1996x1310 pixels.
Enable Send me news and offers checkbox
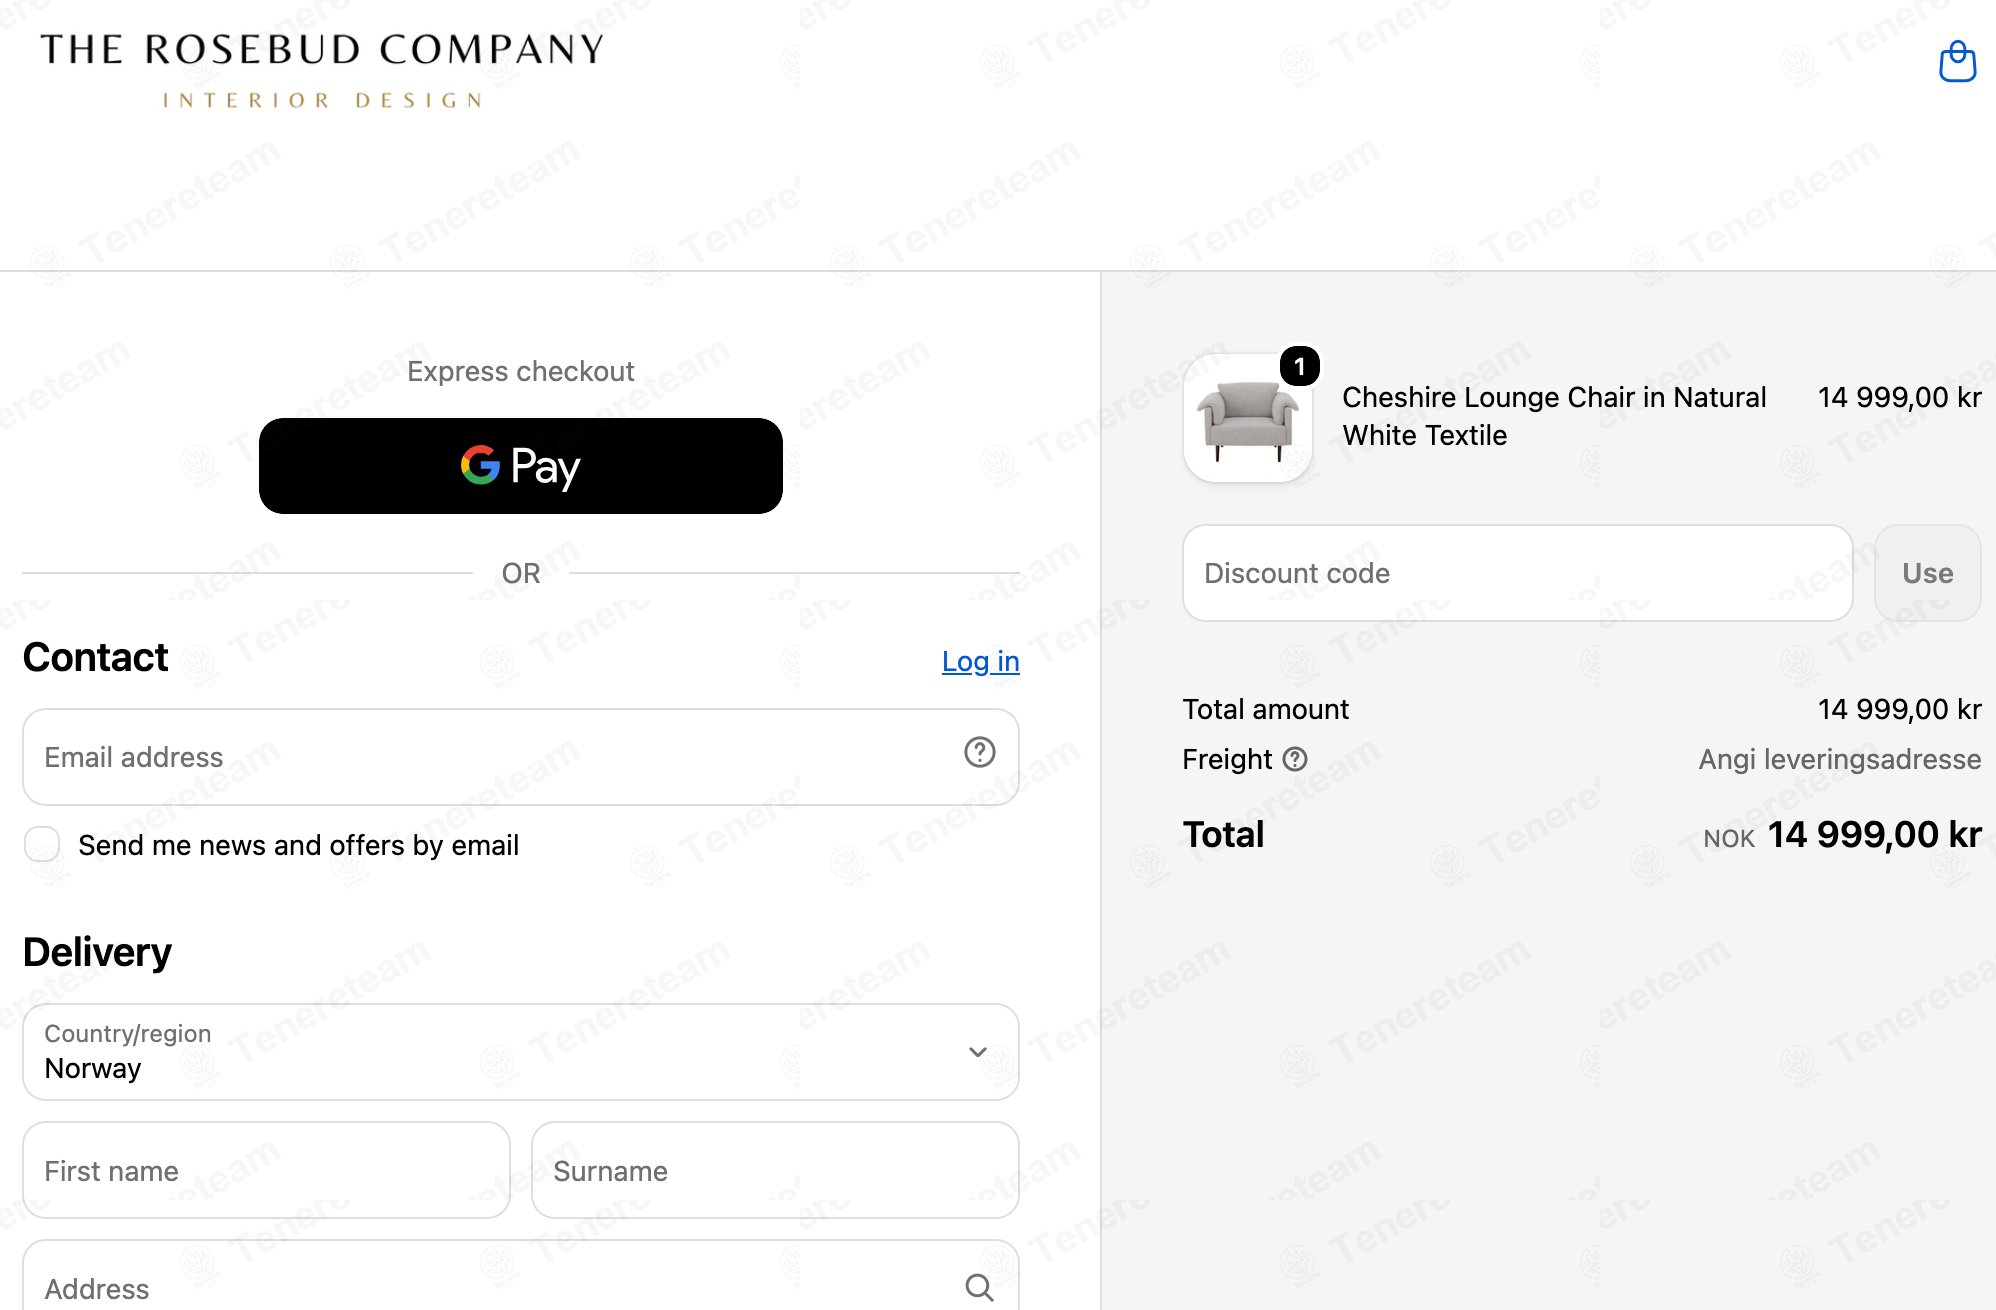point(42,844)
